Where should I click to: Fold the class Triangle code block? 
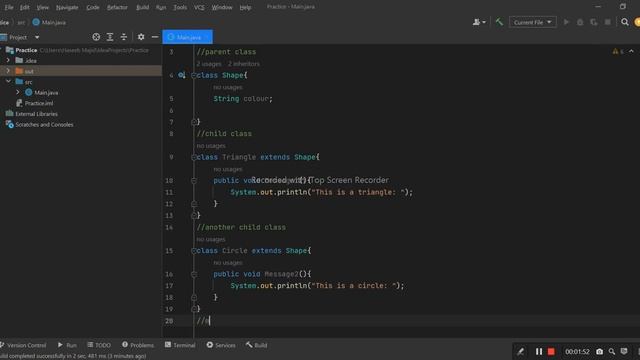click(194, 157)
